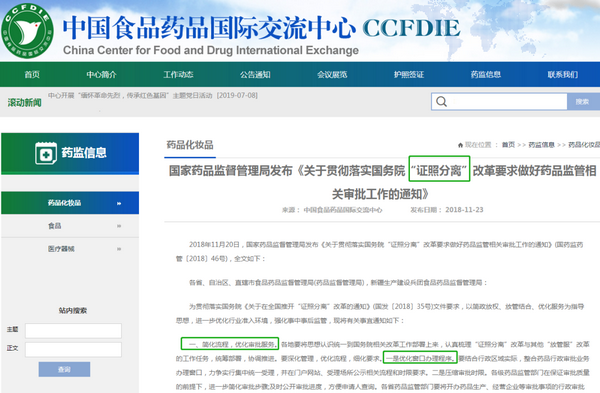Screen dimensions: 600x393
Task: Open 会议展览 navigation item
Action: [x=332, y=75]
